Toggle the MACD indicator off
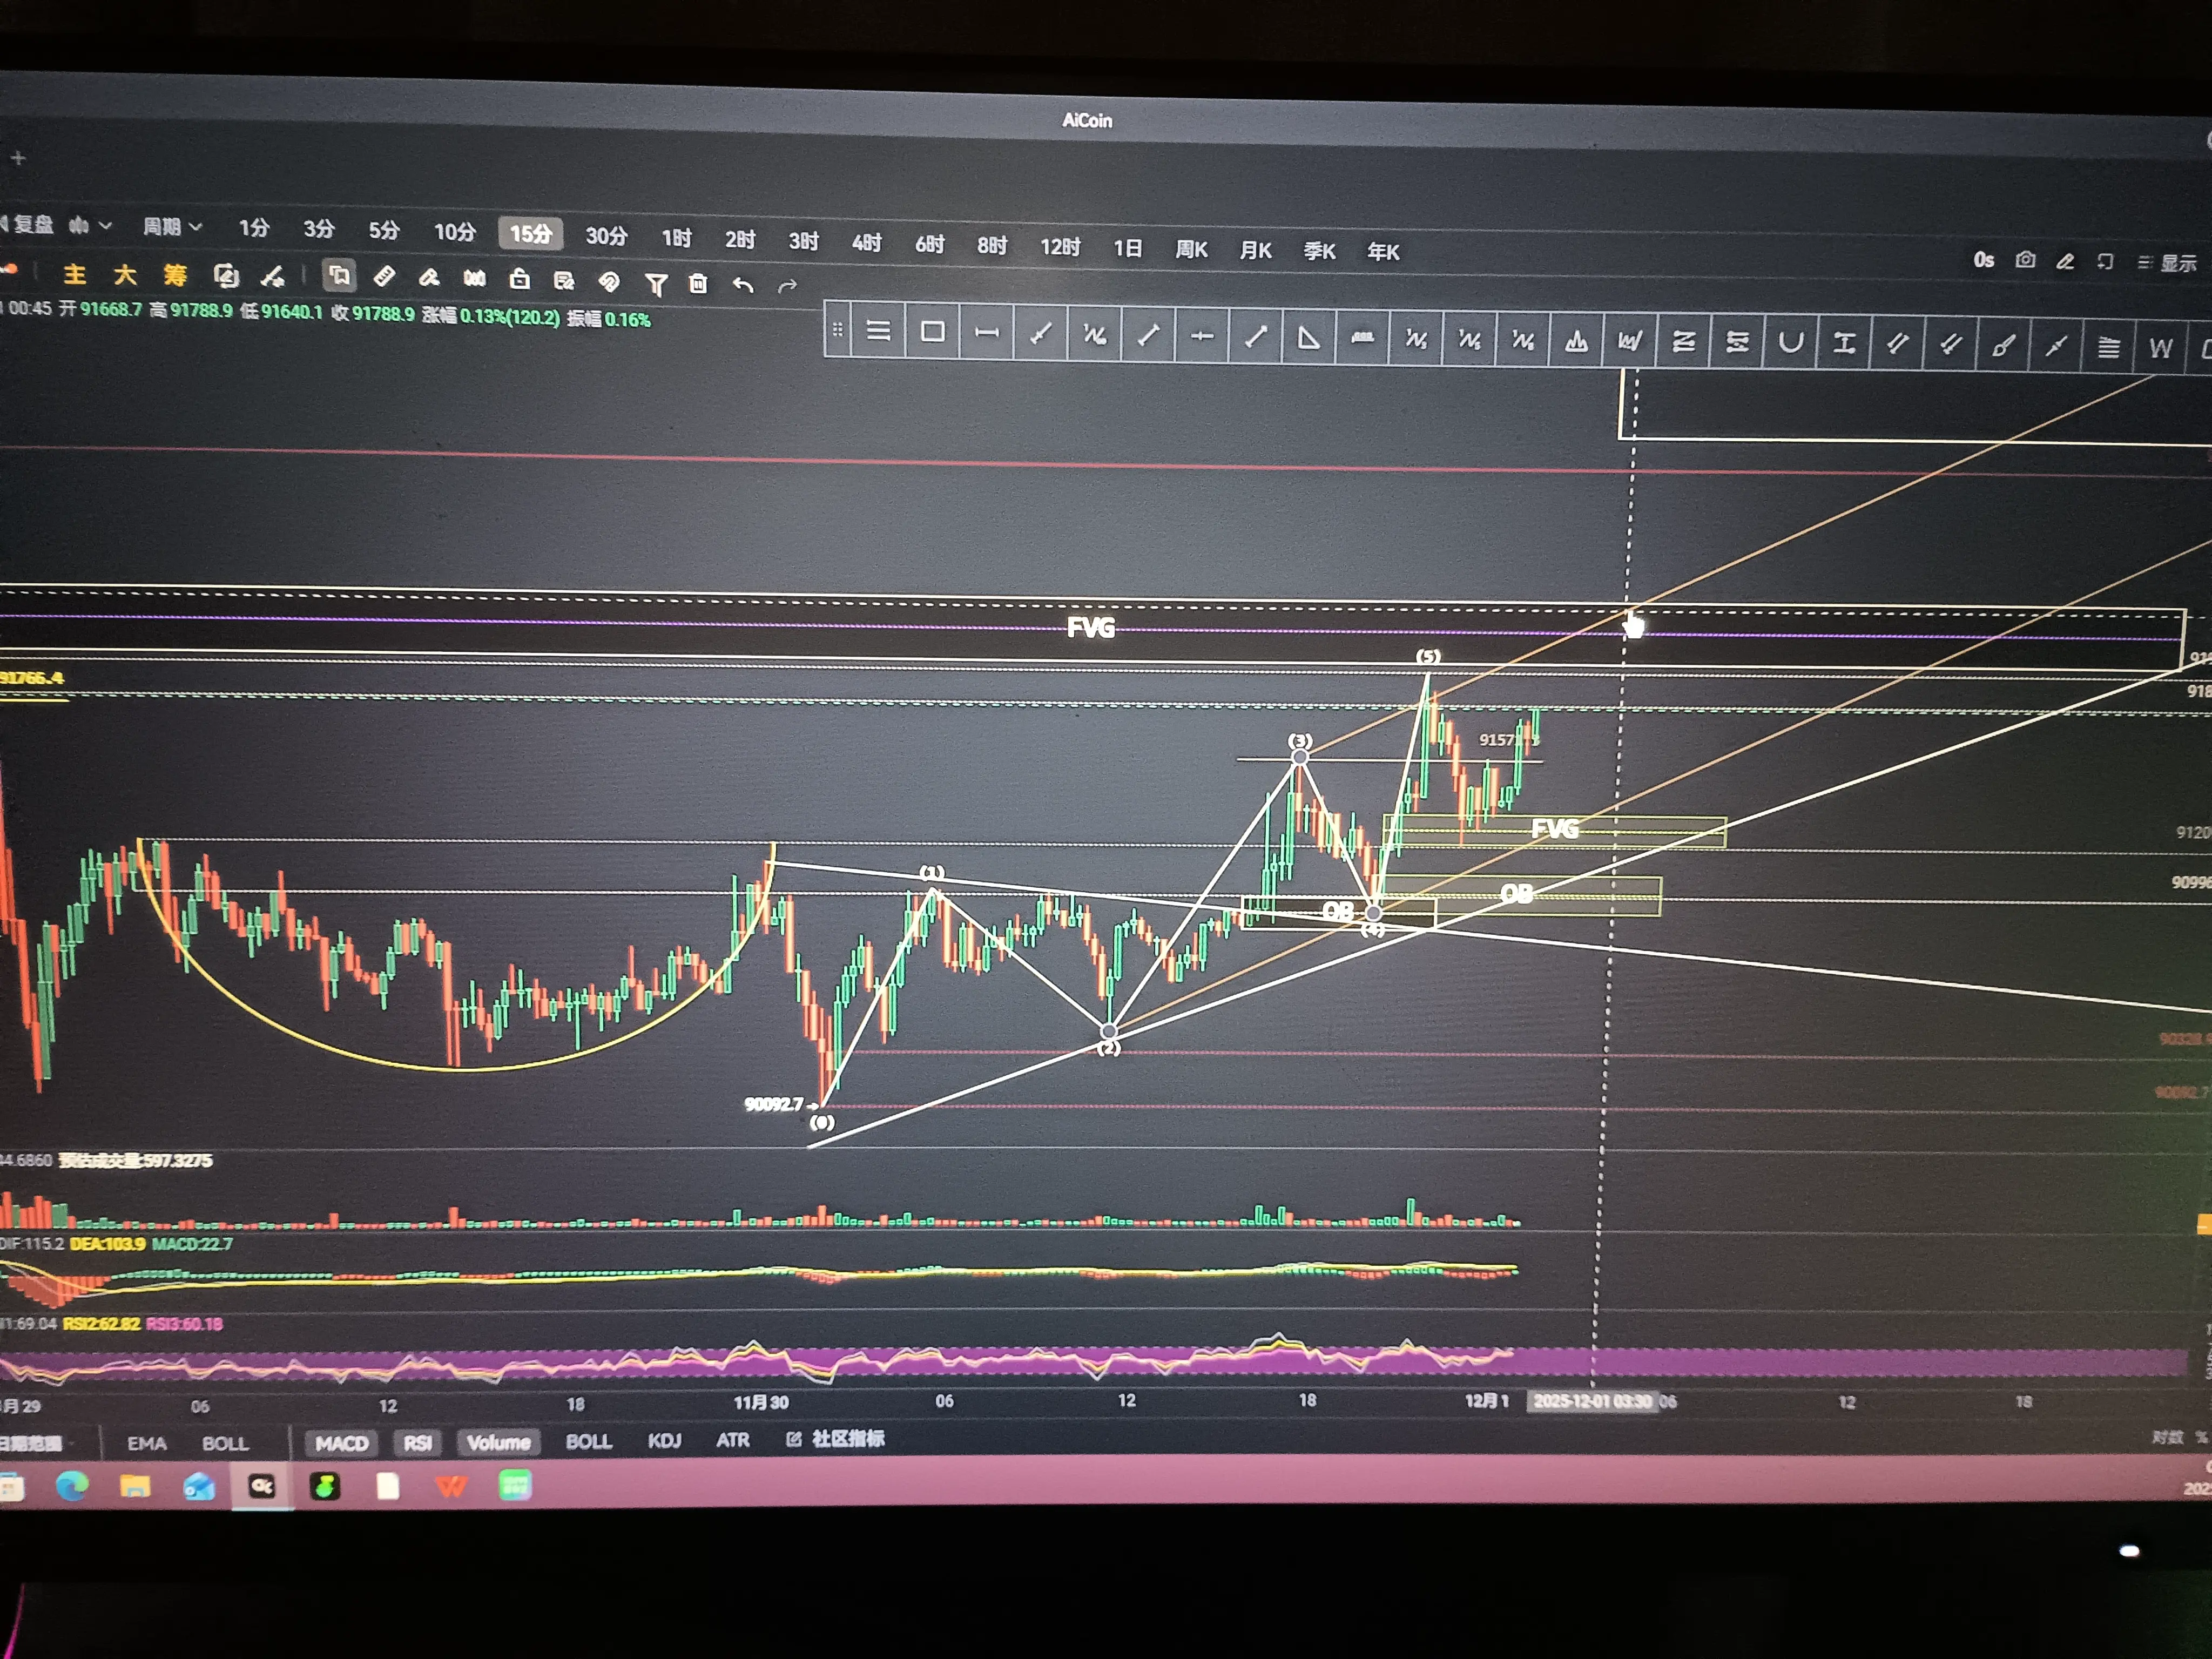The height and width of the screenshot is (1659, 2212). click(x=342, y=1443)
